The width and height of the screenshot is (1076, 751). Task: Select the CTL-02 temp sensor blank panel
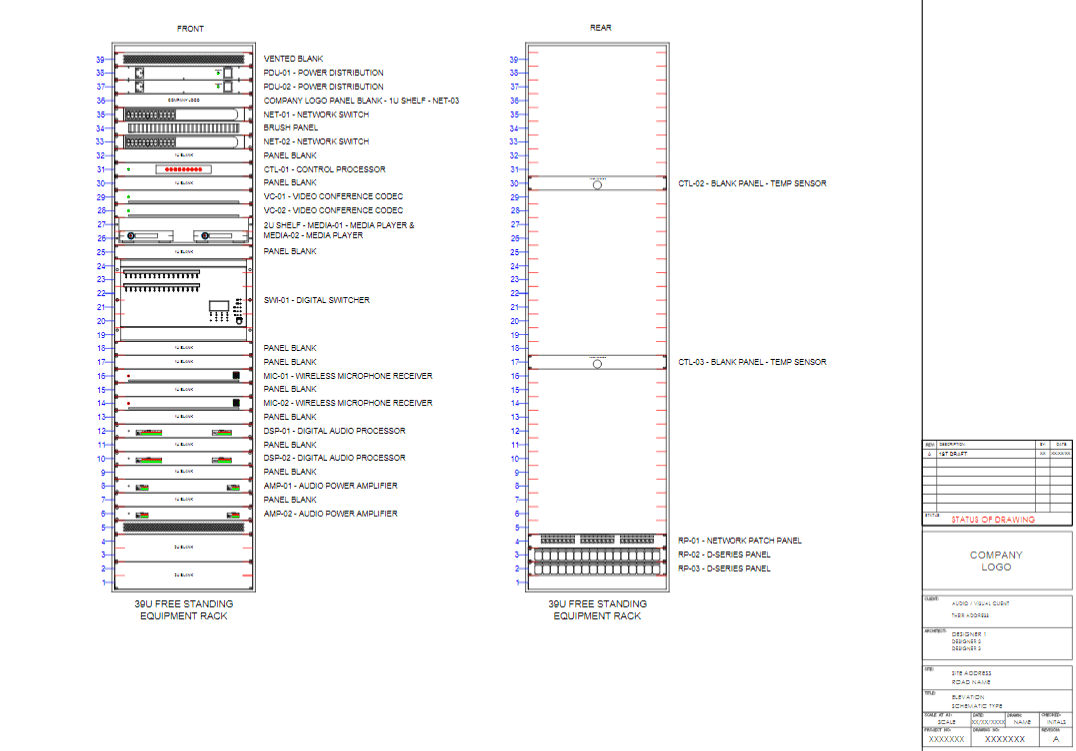tap(597, 183)
